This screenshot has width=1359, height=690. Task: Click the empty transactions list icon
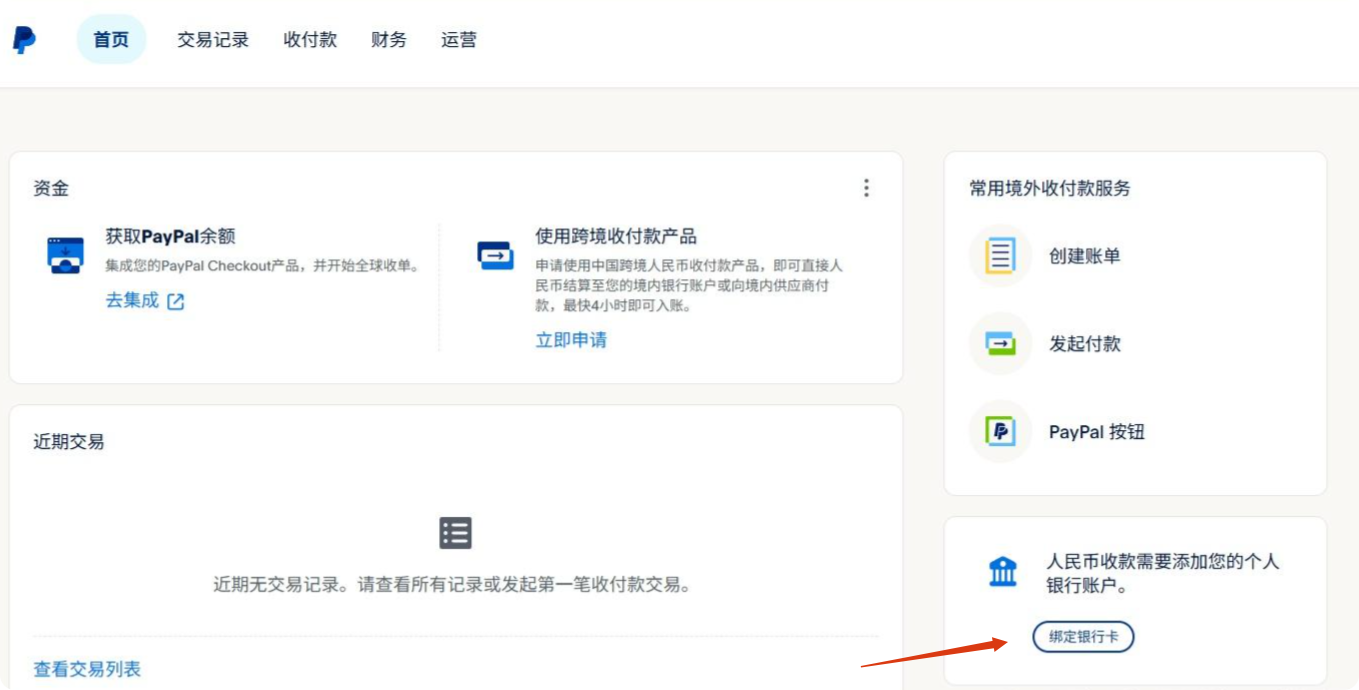click(456, 533)
